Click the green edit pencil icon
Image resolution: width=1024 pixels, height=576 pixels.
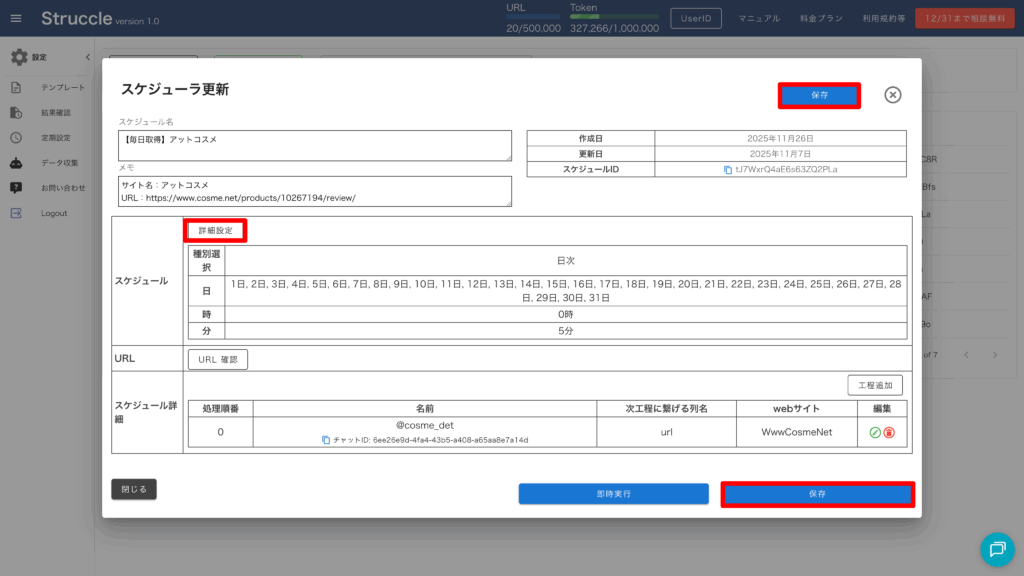(x=875, y=433)
